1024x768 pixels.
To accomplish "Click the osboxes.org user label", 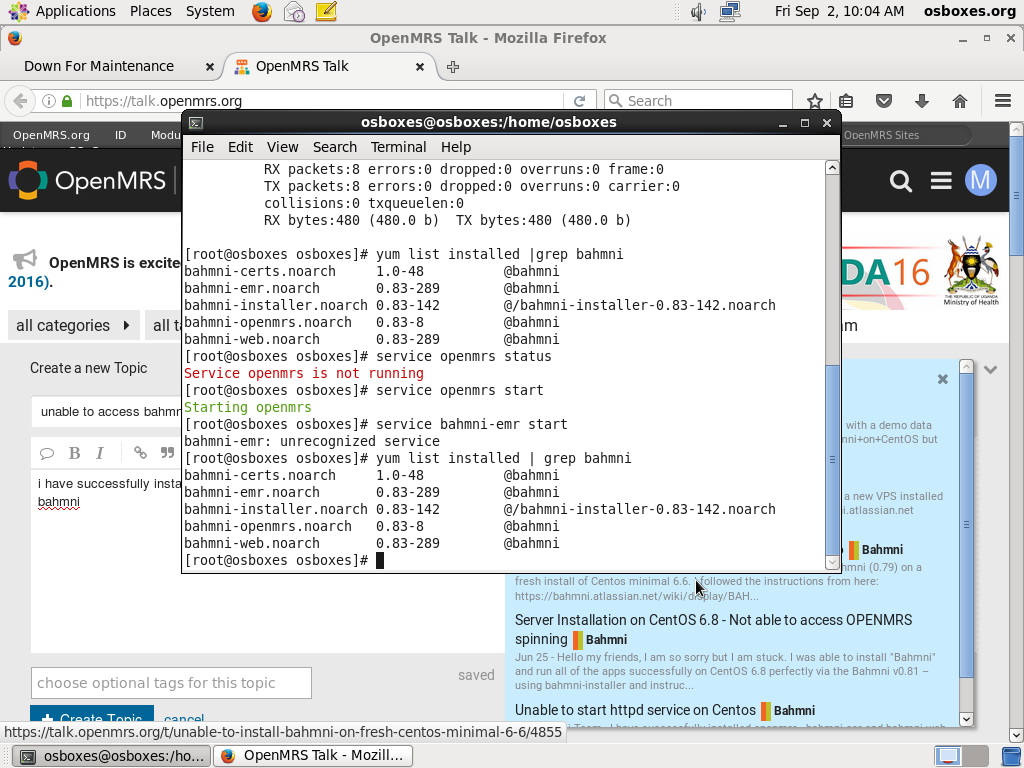I will click(x=969, y=11).
